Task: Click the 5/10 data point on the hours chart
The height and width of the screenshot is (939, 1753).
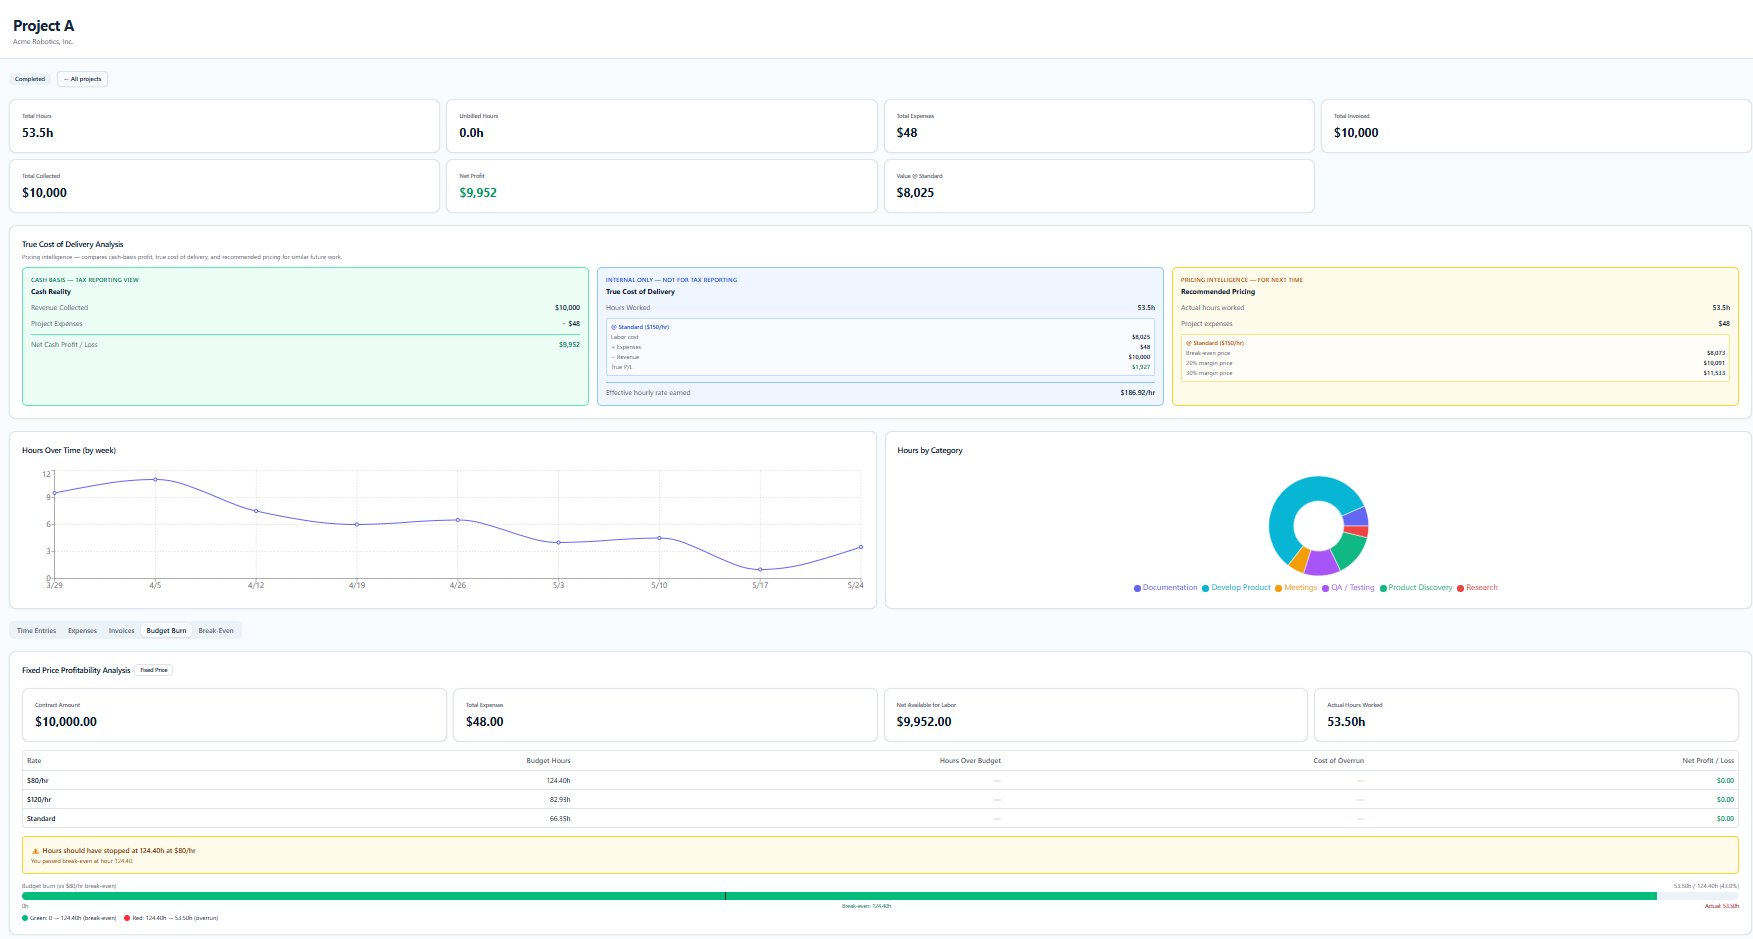Action: 659,538
